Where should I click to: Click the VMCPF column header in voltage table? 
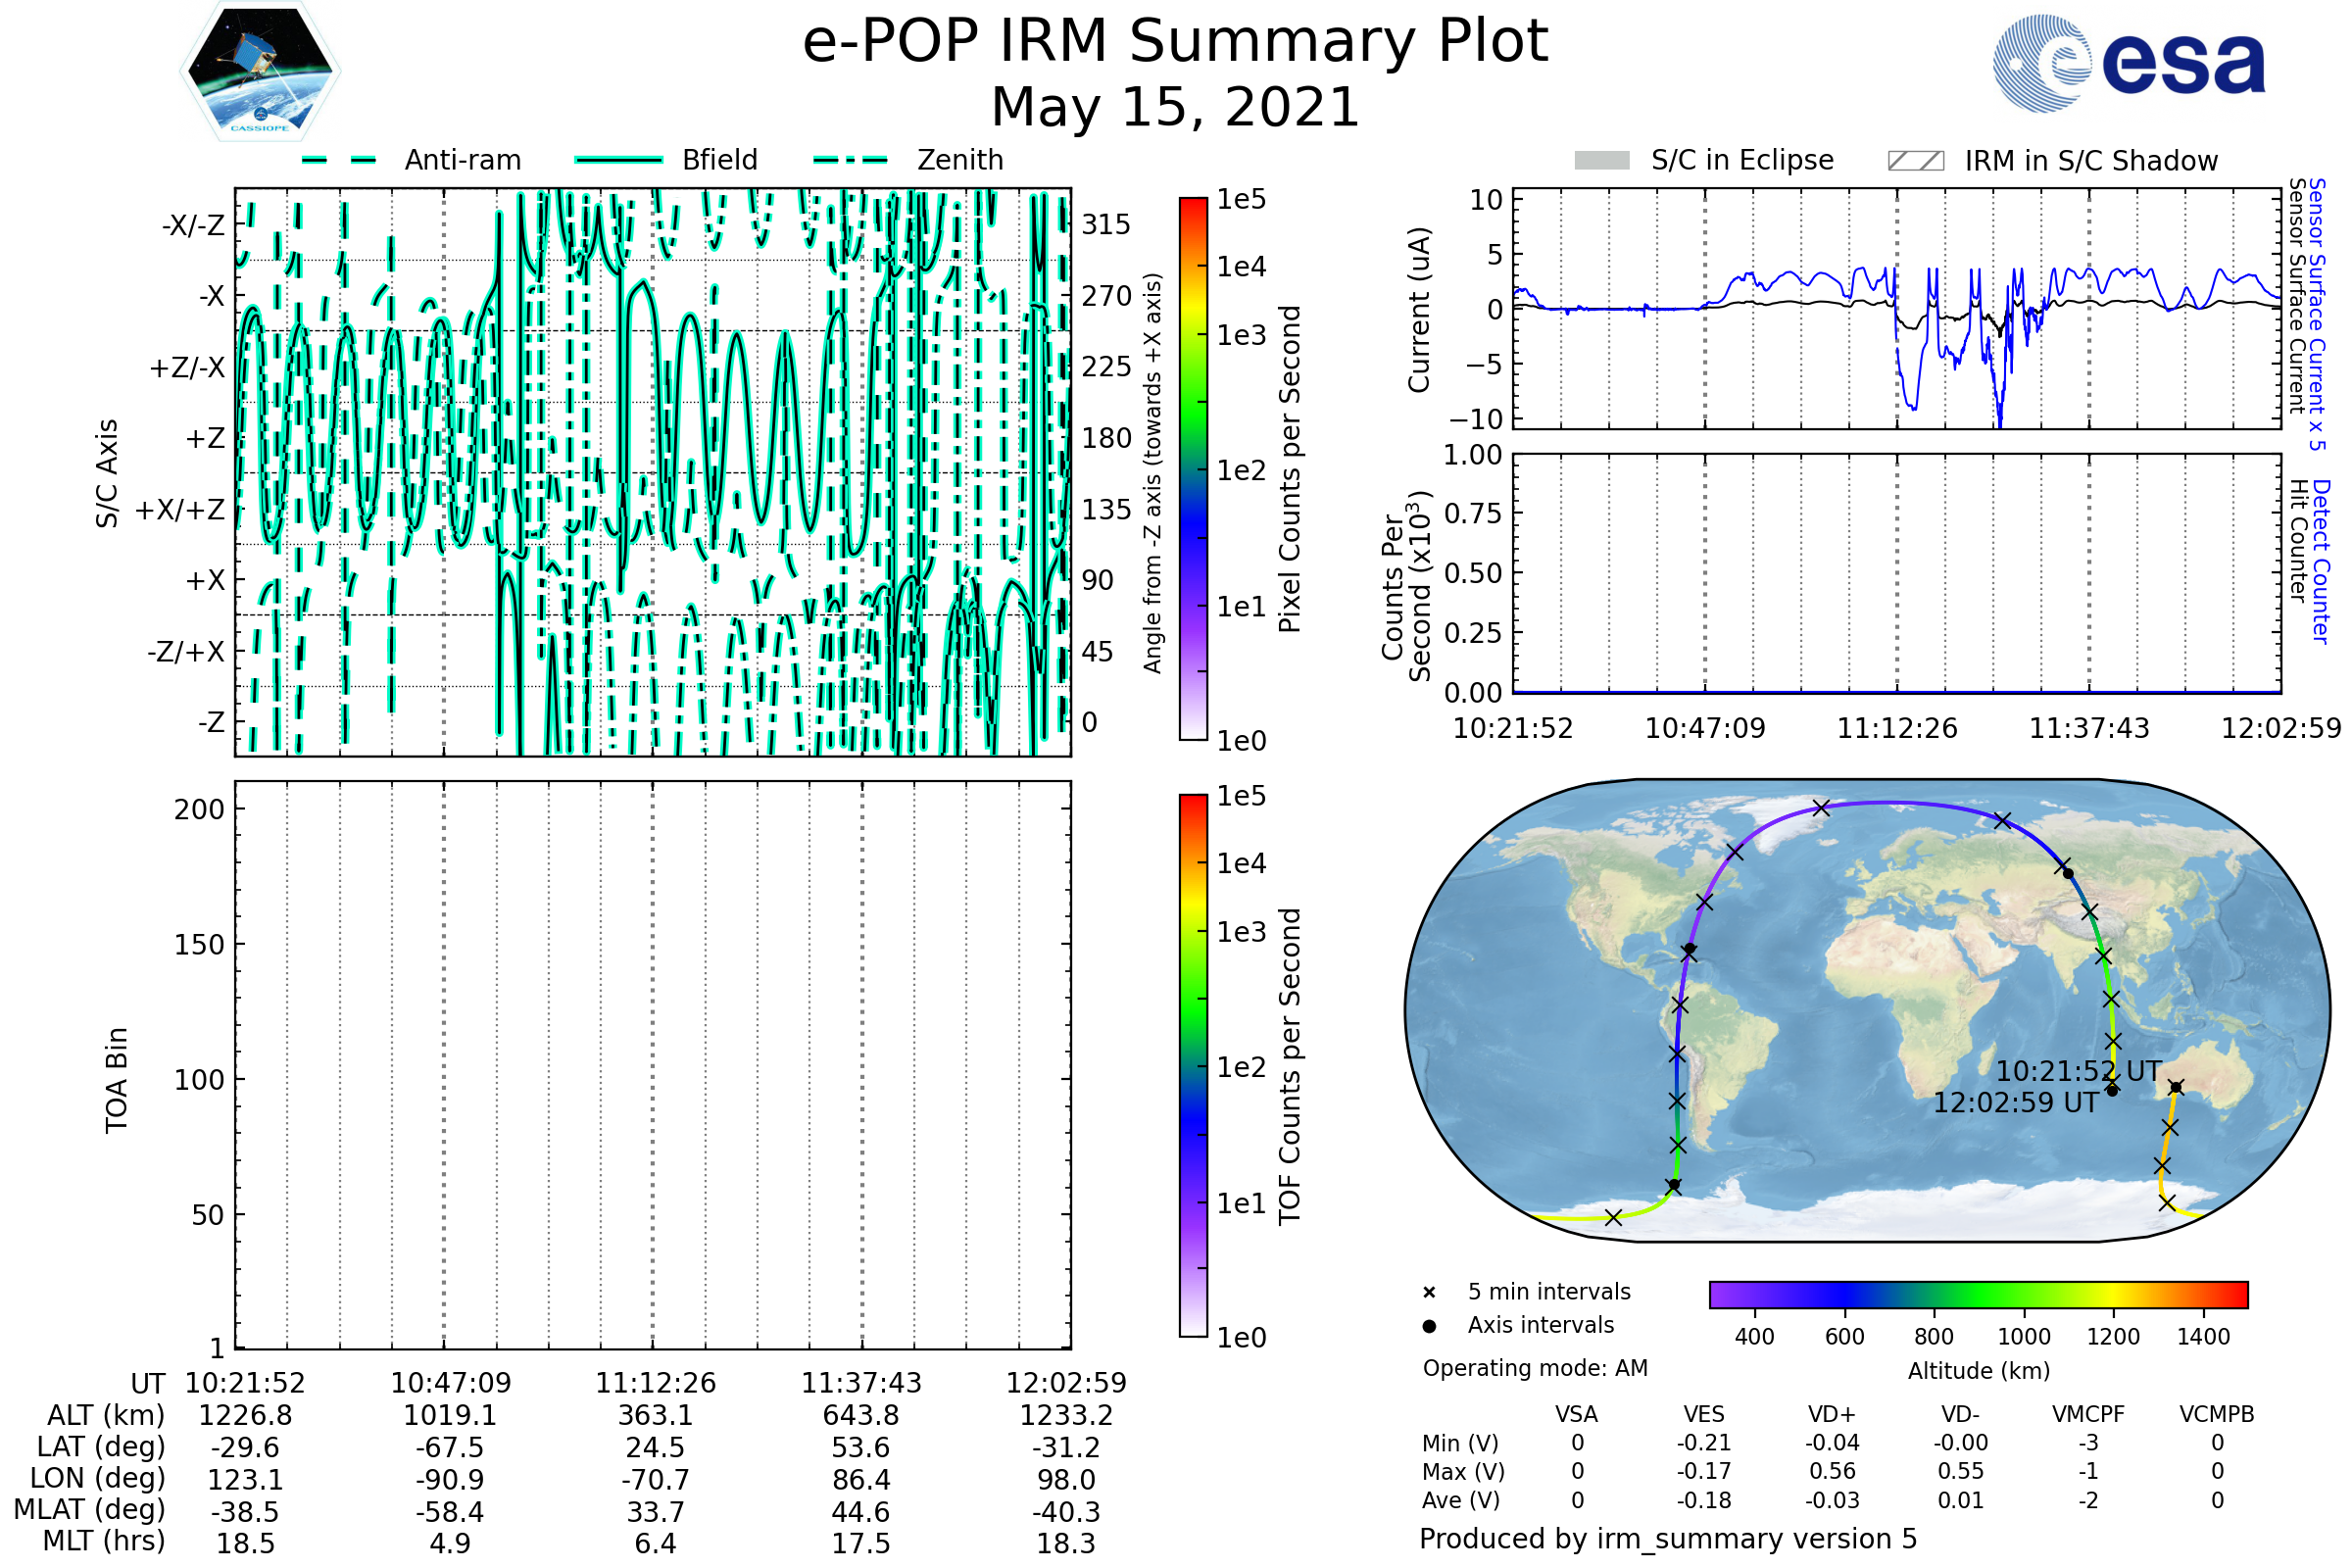pyautogui.click(x=2088, y=1415)
